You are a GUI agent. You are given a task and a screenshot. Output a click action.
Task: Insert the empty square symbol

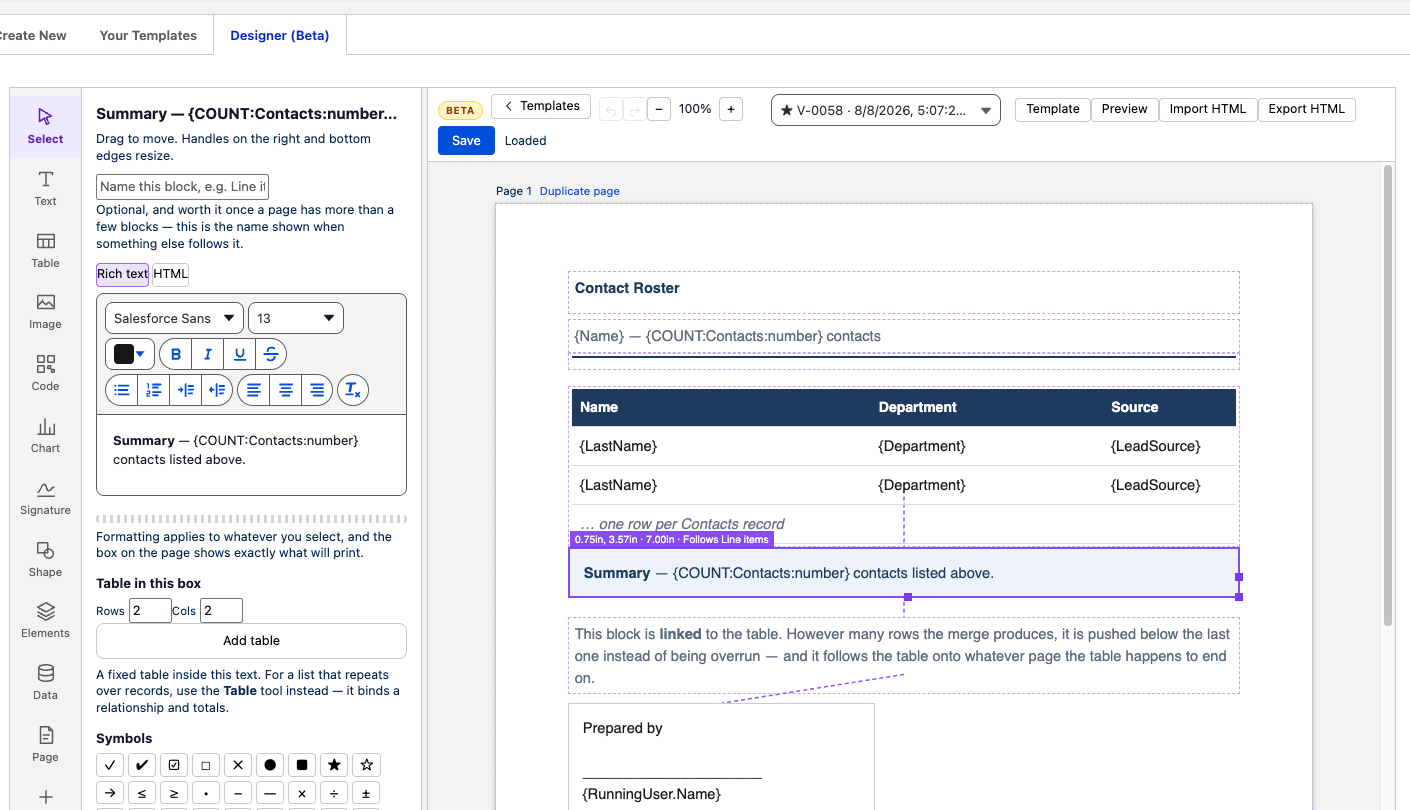206,765
